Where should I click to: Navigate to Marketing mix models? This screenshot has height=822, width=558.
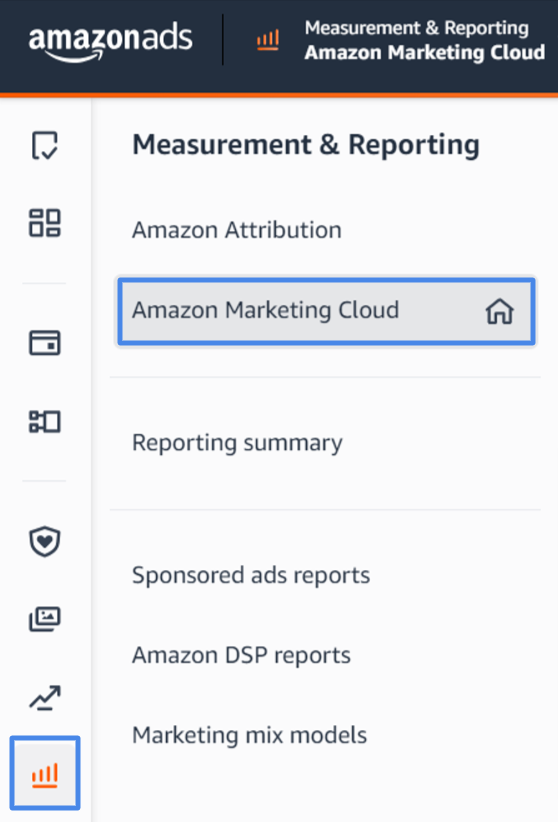point(250,735)
